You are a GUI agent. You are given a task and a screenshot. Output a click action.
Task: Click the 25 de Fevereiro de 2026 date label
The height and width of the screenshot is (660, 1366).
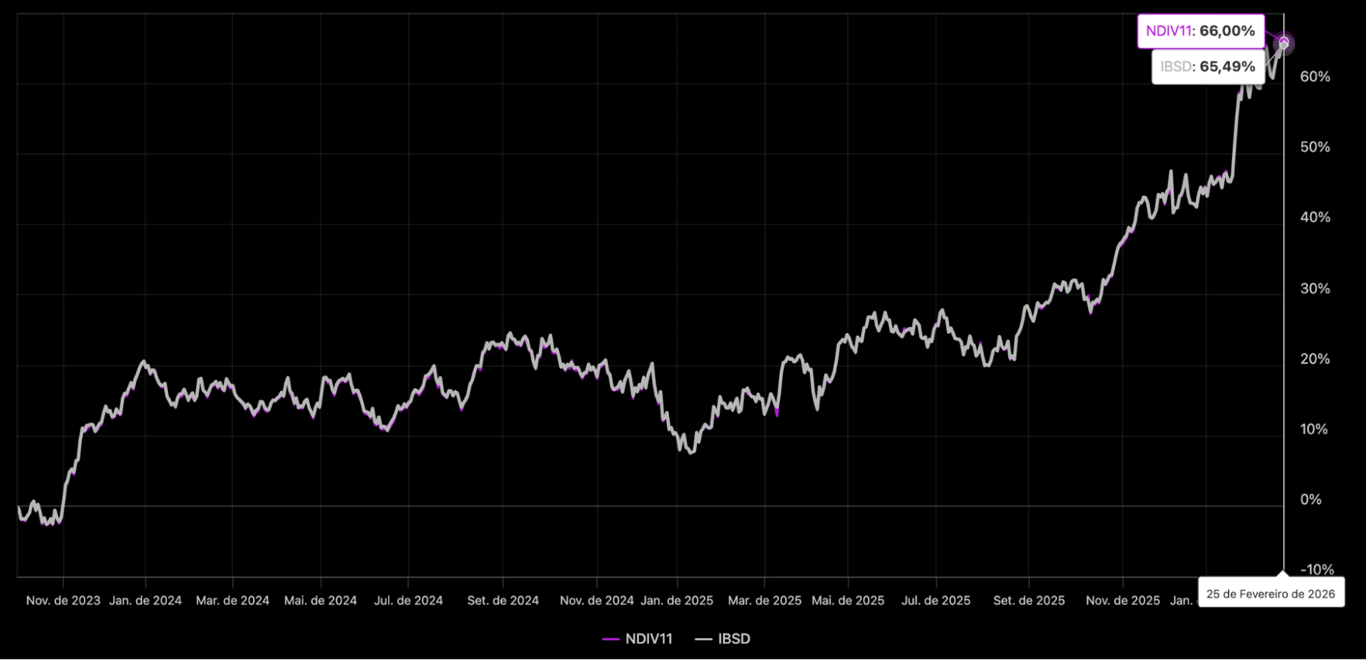[x=1270, y=593]
